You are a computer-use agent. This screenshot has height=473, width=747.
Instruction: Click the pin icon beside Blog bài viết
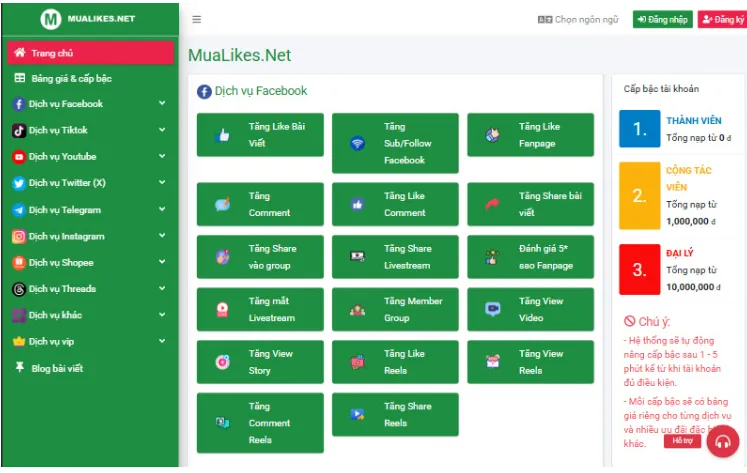pyautogui.click(x=20, y=367)
